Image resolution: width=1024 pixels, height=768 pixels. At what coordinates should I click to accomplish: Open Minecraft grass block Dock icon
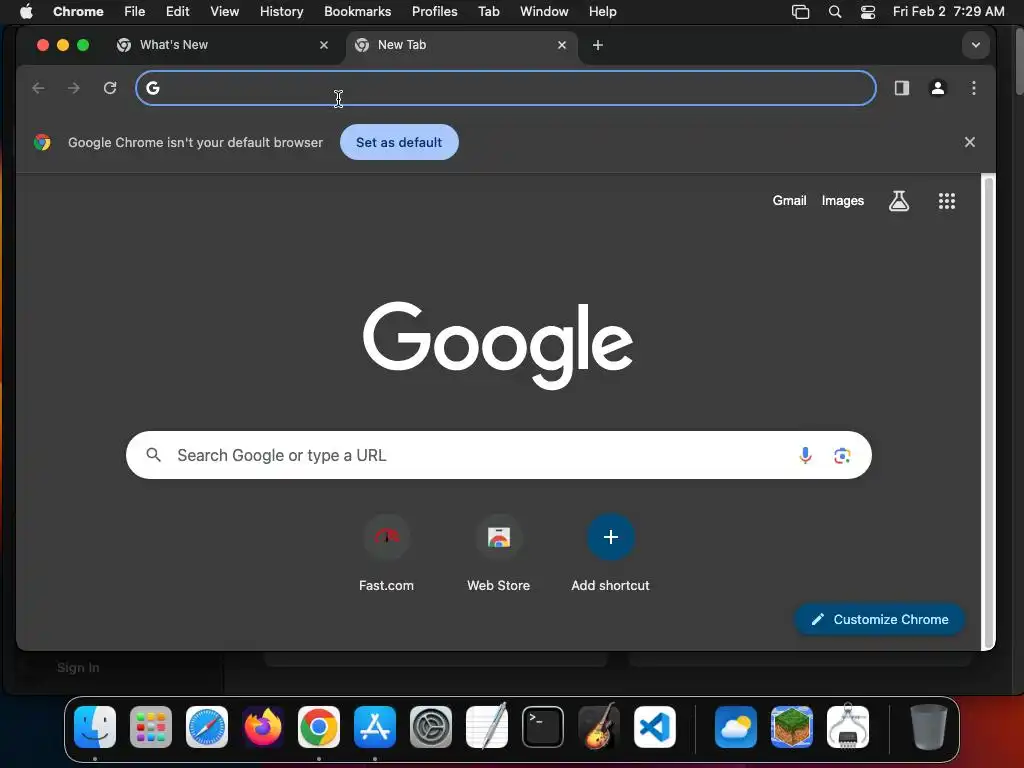[x=792, y=727]
